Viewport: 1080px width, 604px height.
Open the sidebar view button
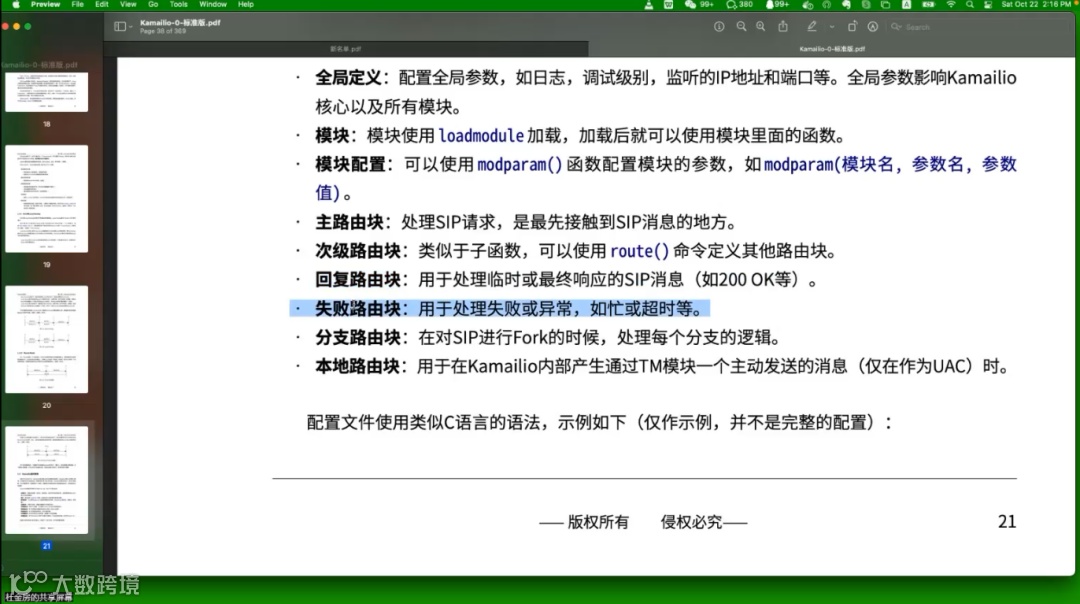coord(120,27)
